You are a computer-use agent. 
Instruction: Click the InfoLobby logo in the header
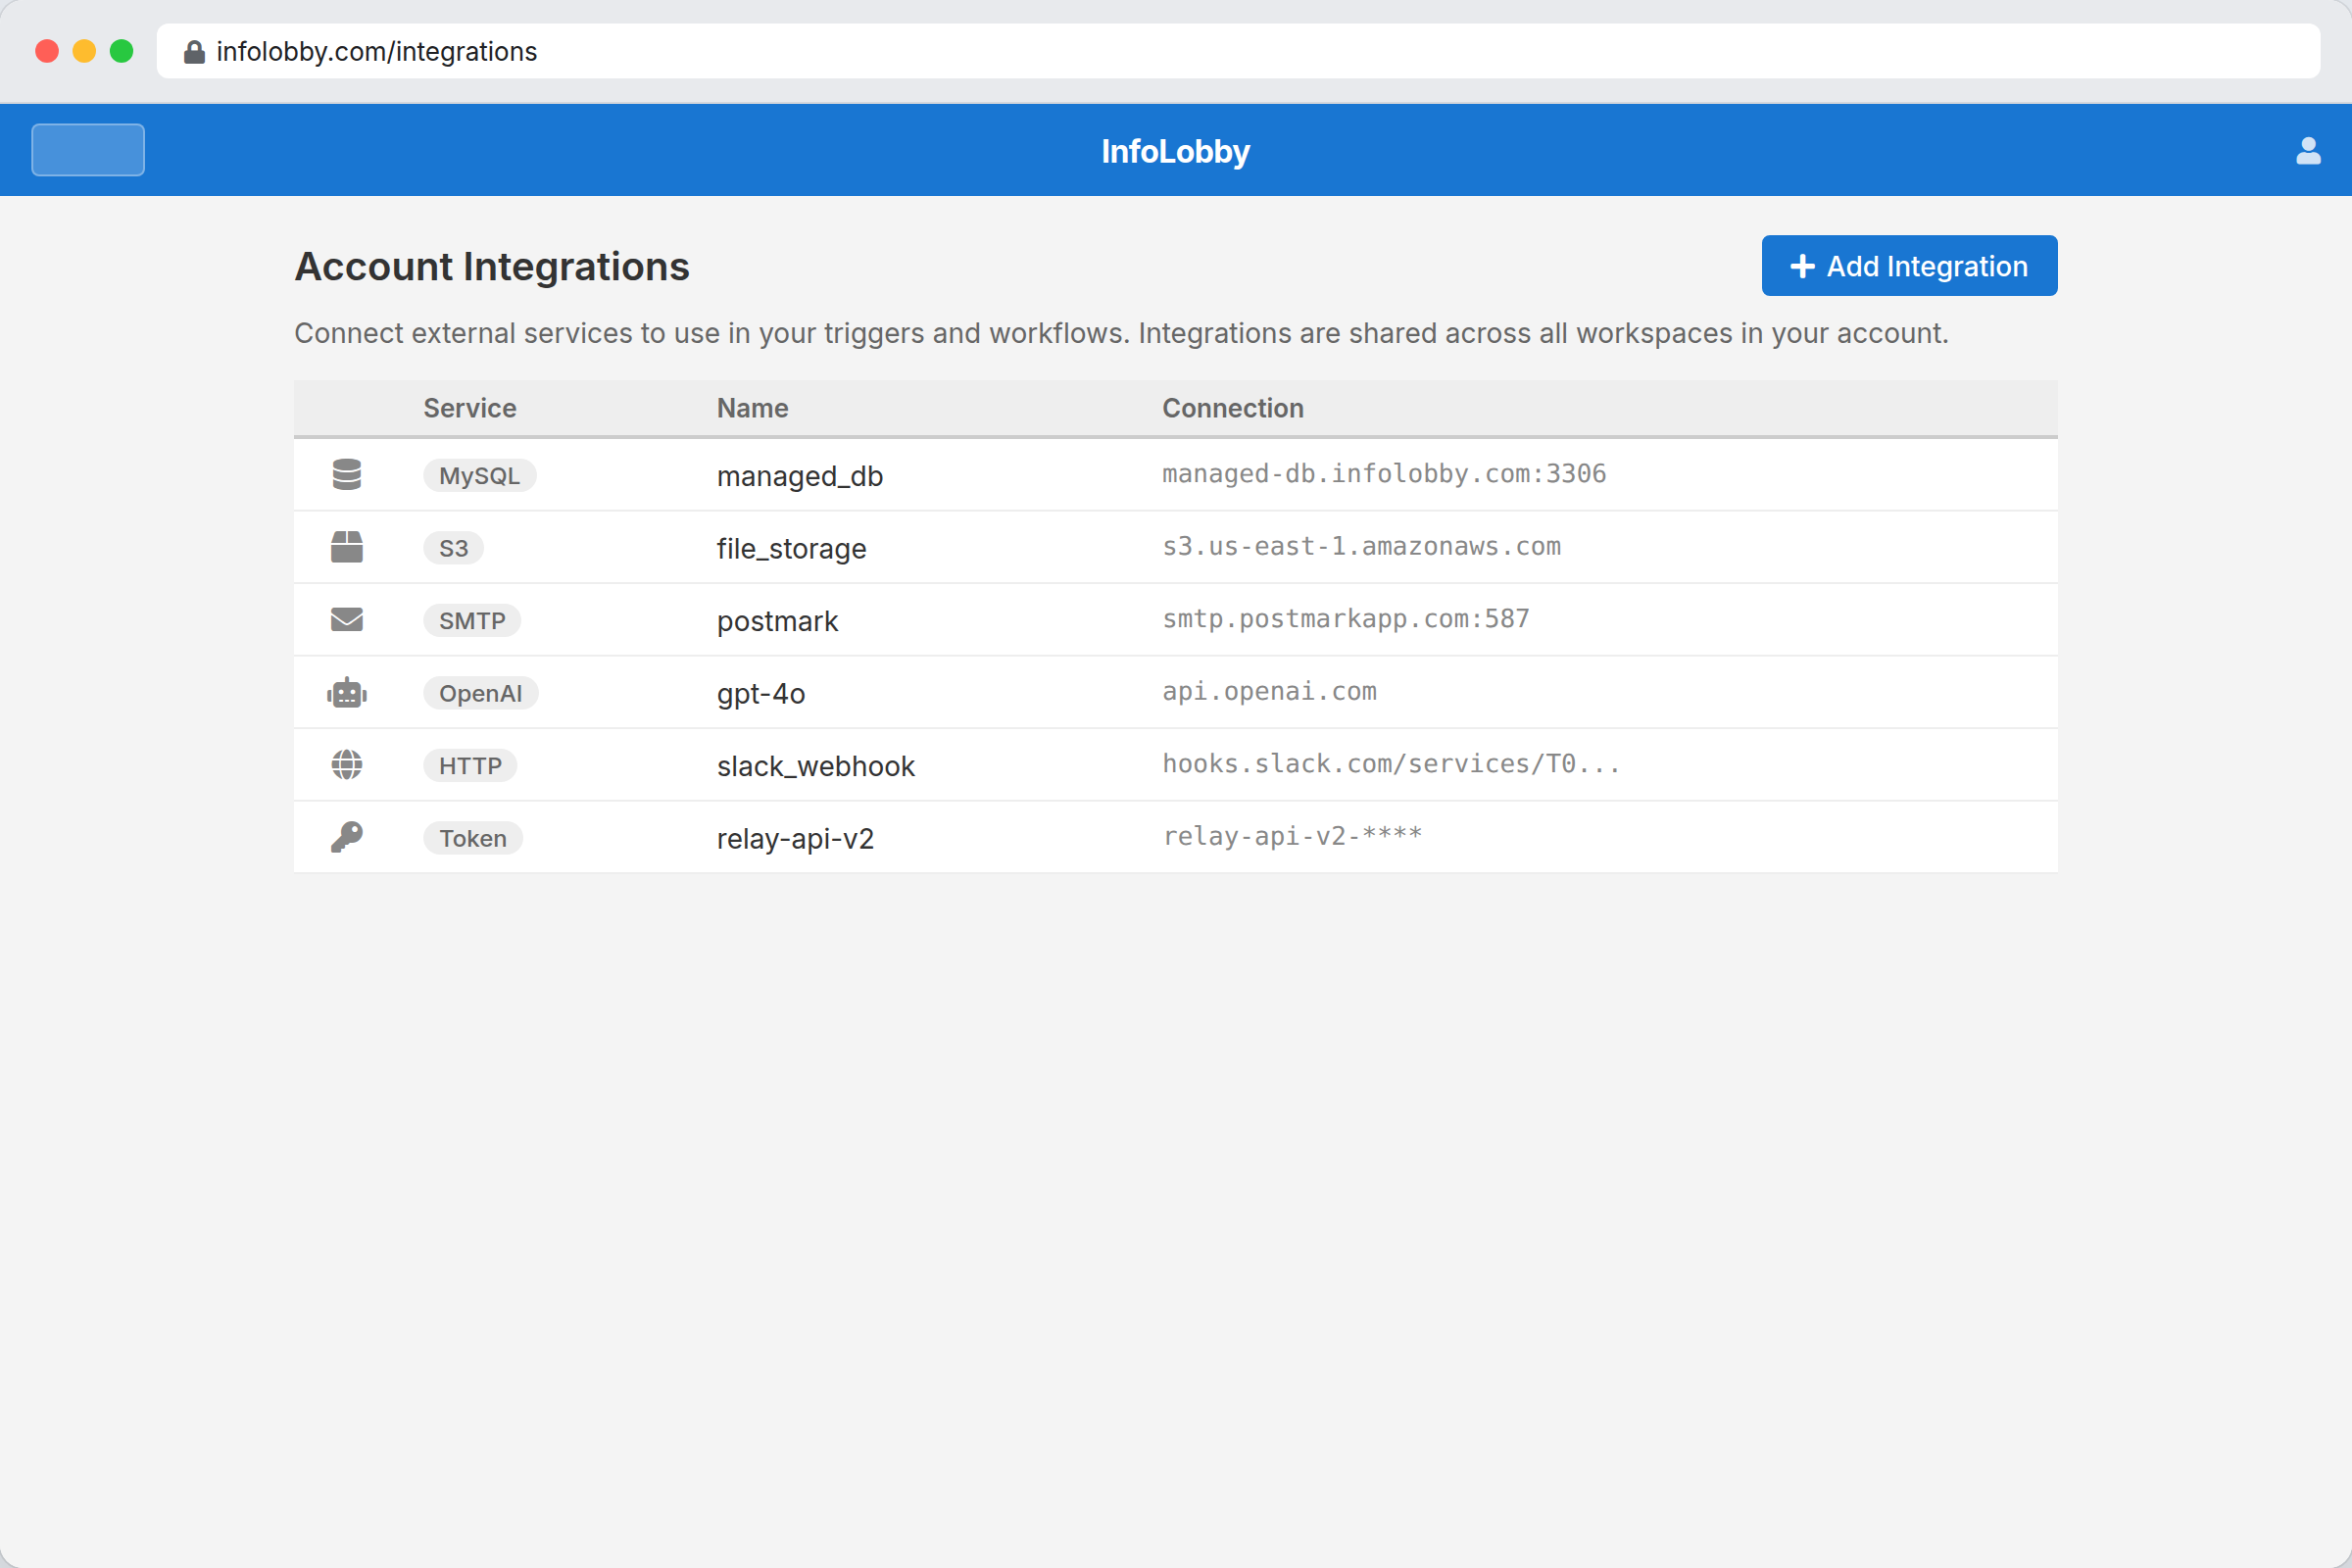tap(1175, 151)
